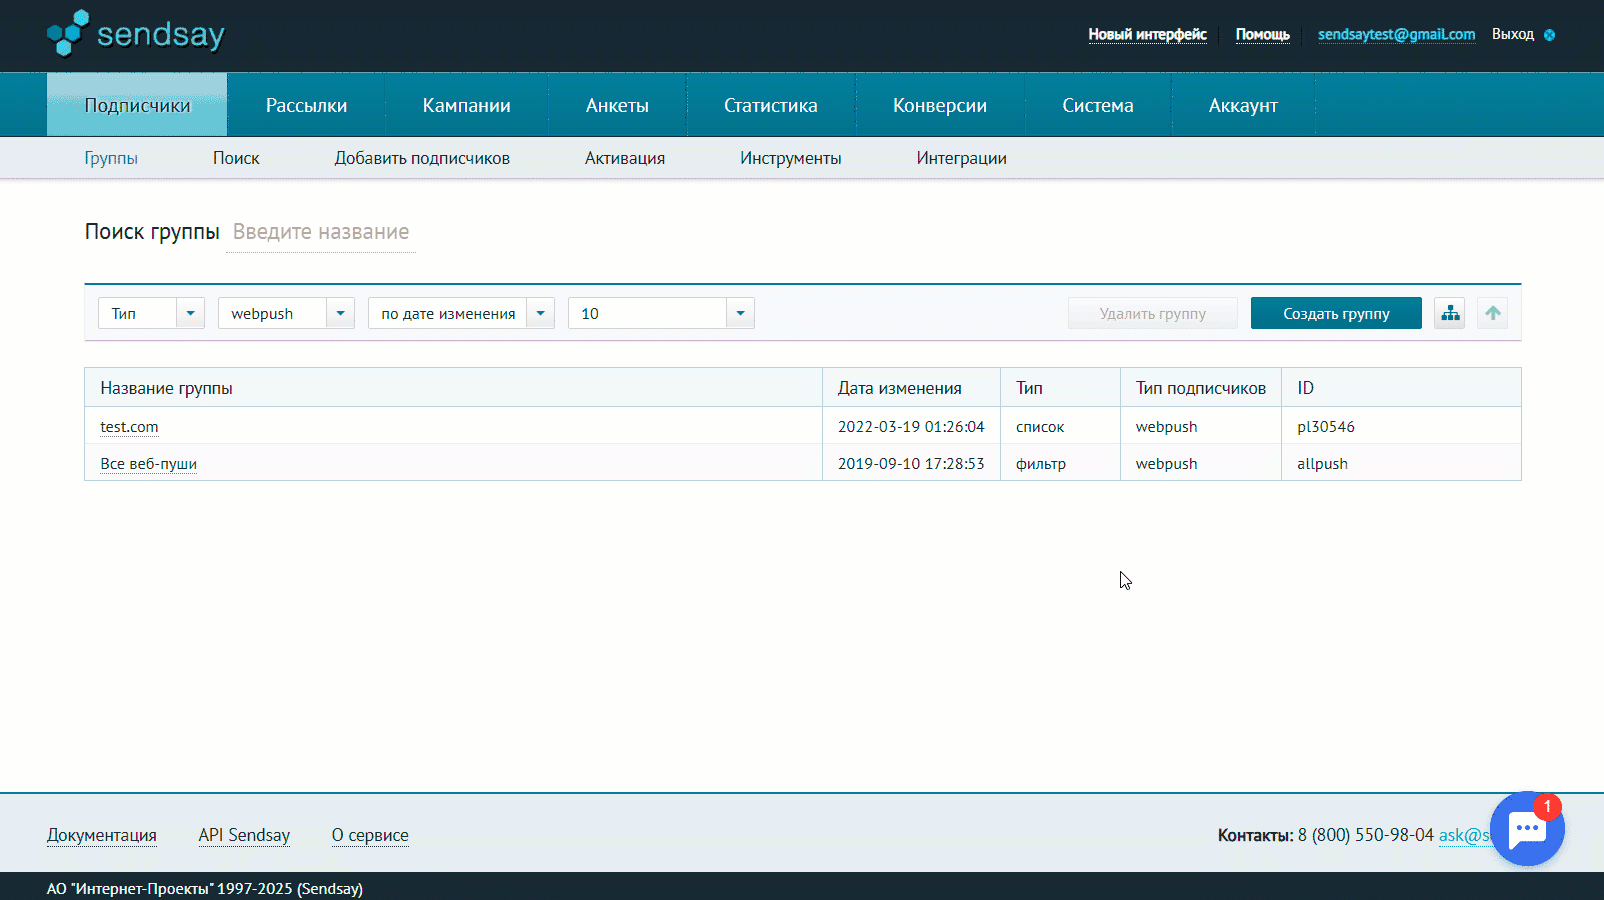The image size is (1604, 900).
Task: Switch to the Статистика tab
Action: click(770, 105)
